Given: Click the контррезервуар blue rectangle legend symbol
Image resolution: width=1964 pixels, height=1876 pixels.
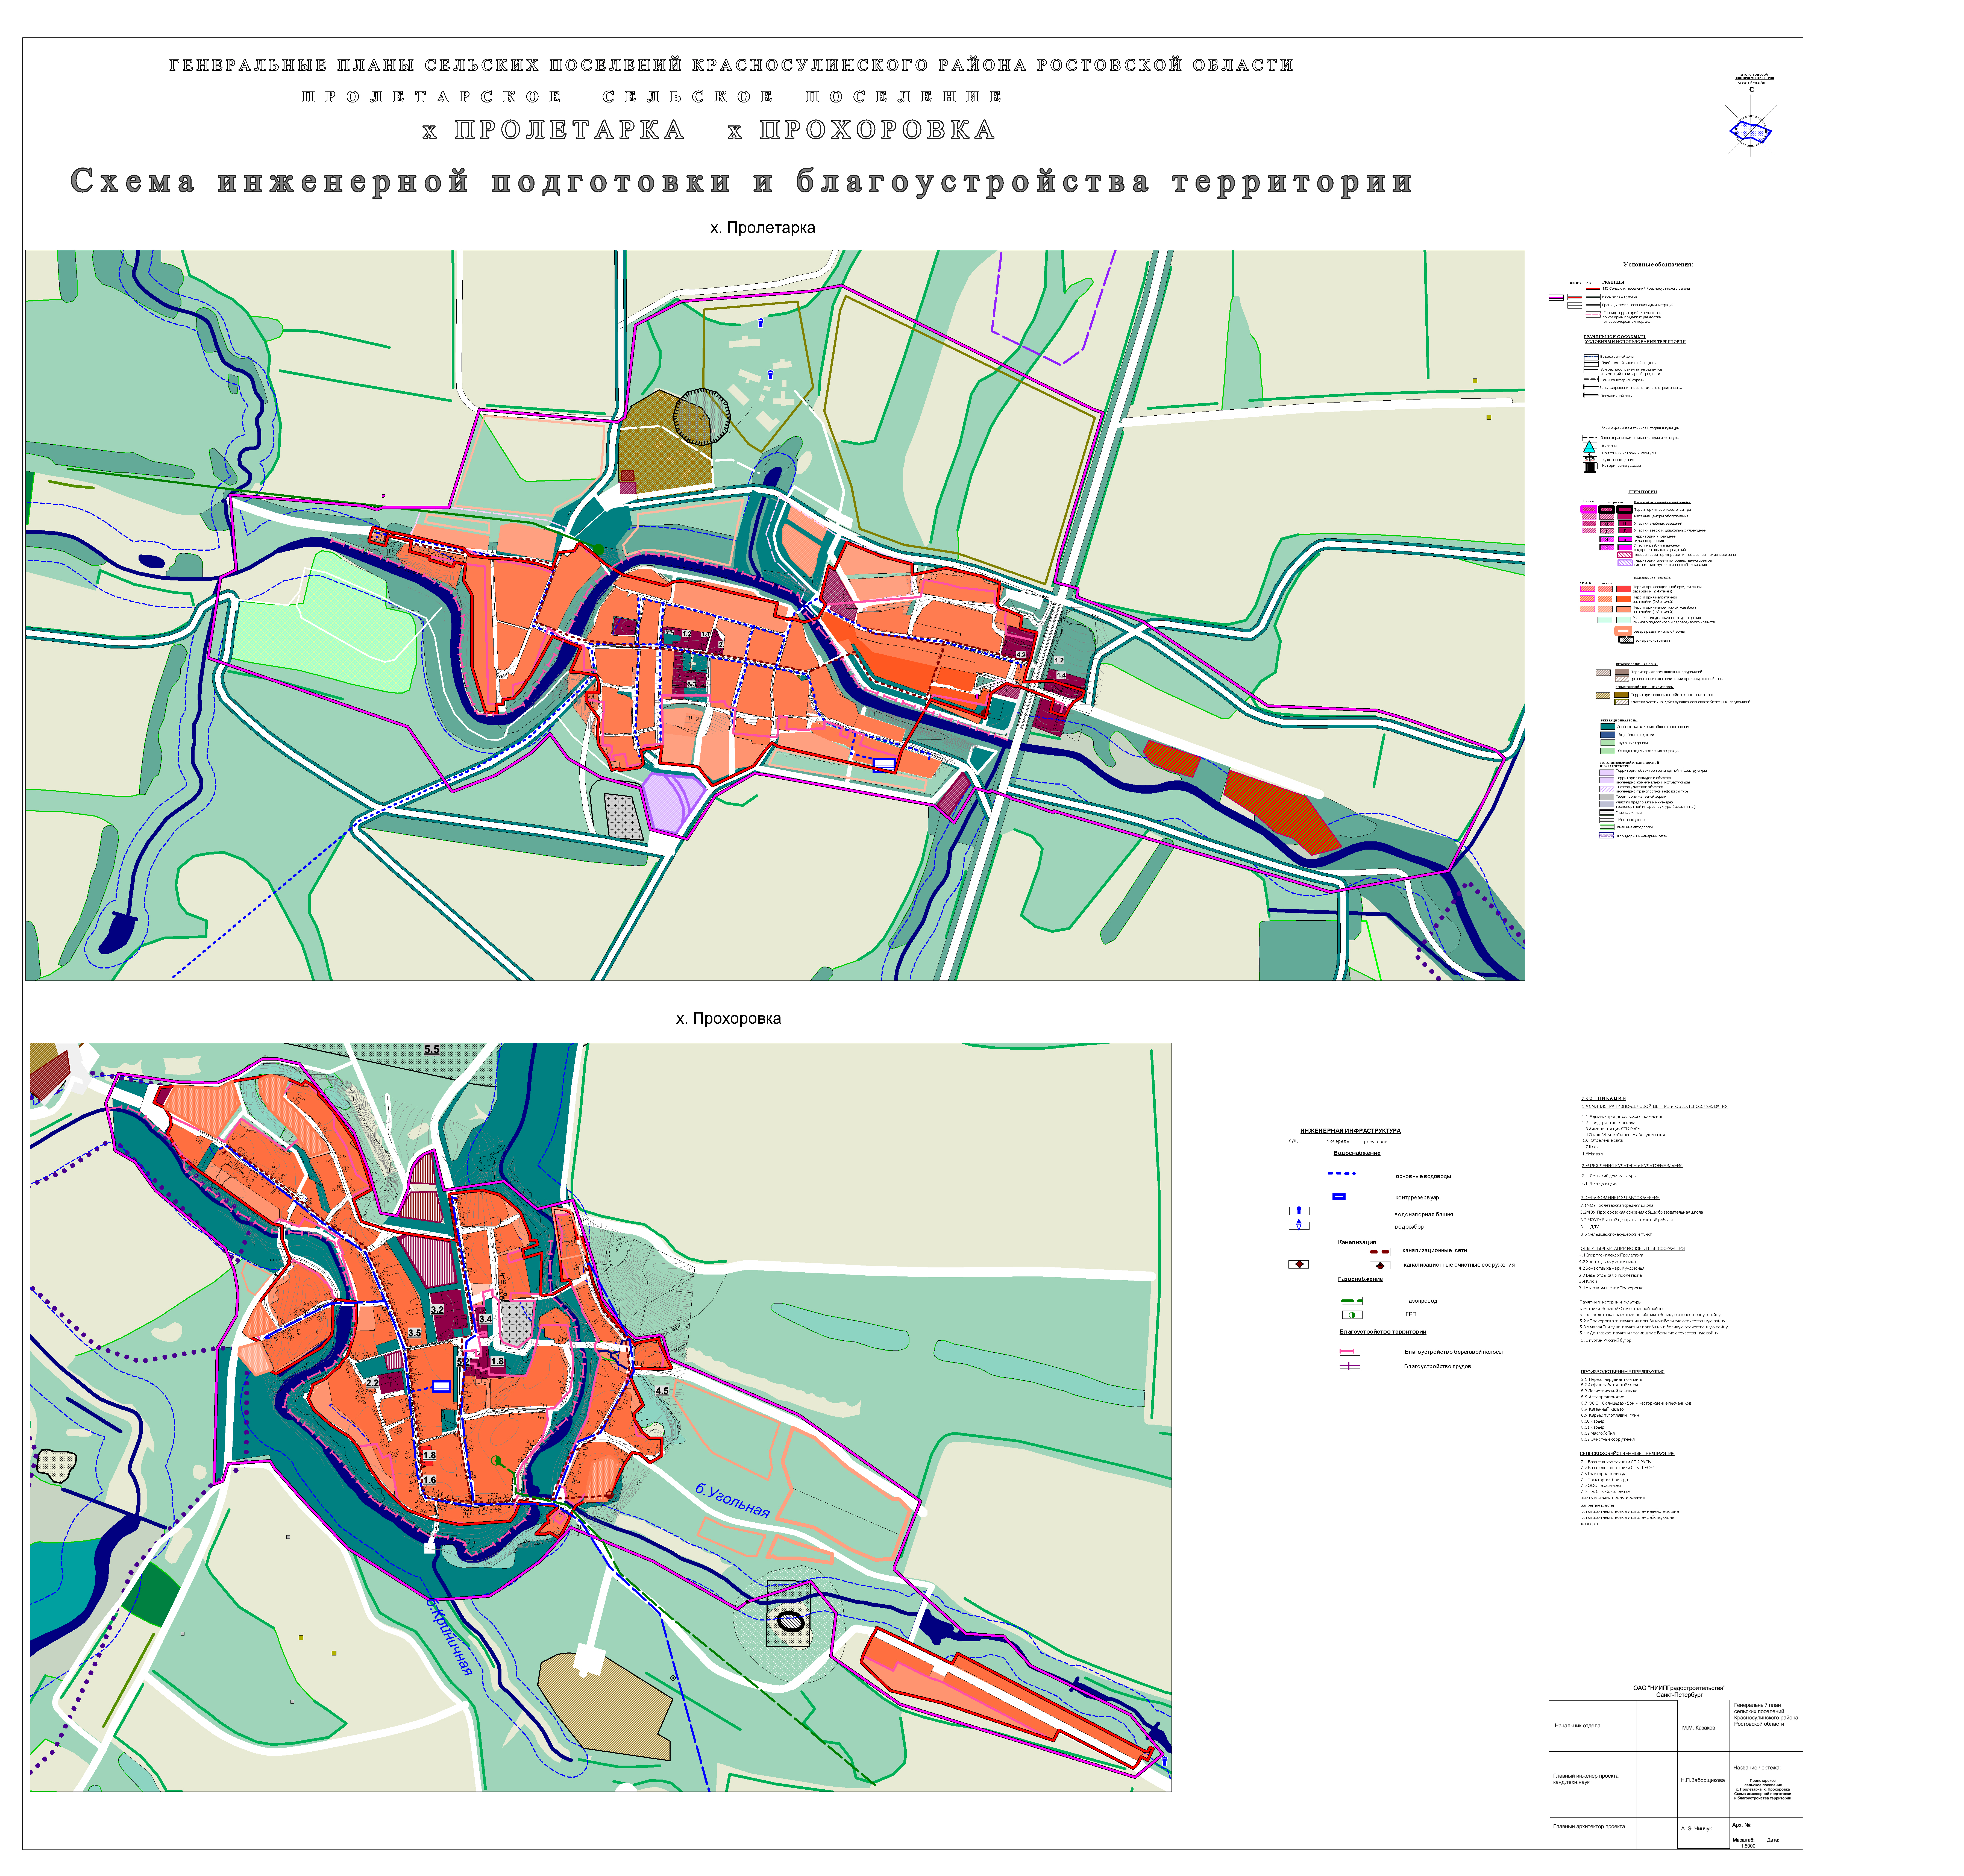Looking at the screenshot, I should click(1339, 1196).
